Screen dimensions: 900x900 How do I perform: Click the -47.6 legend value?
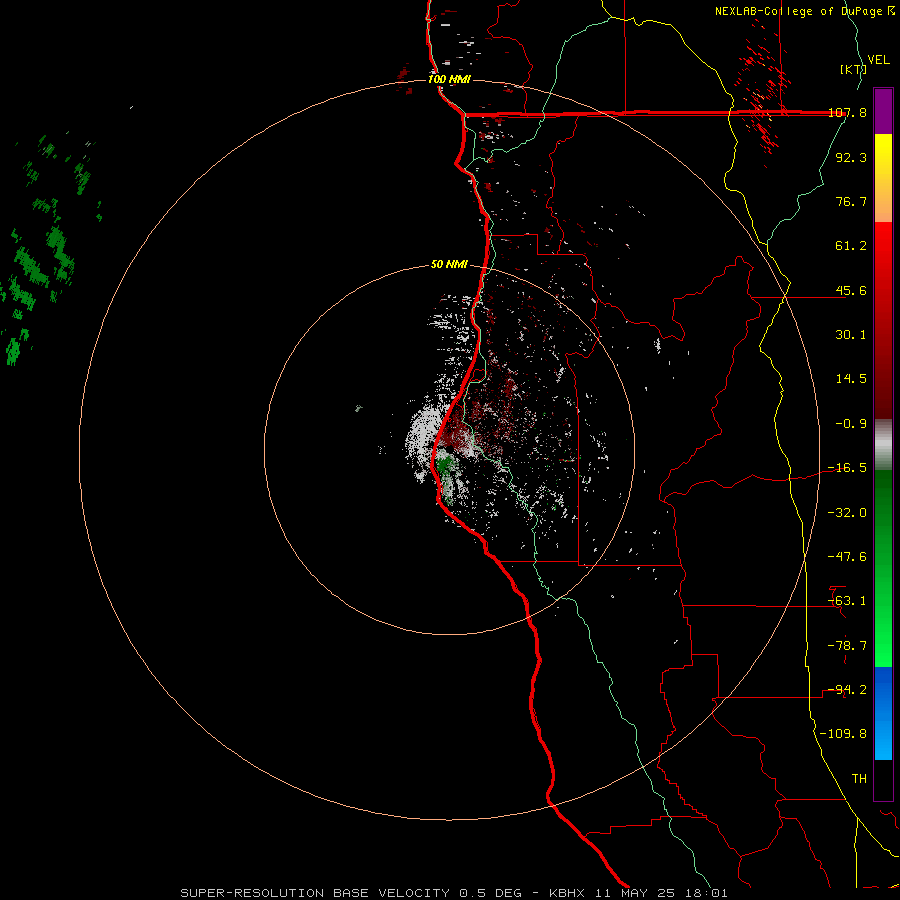(x=847, y=557)
